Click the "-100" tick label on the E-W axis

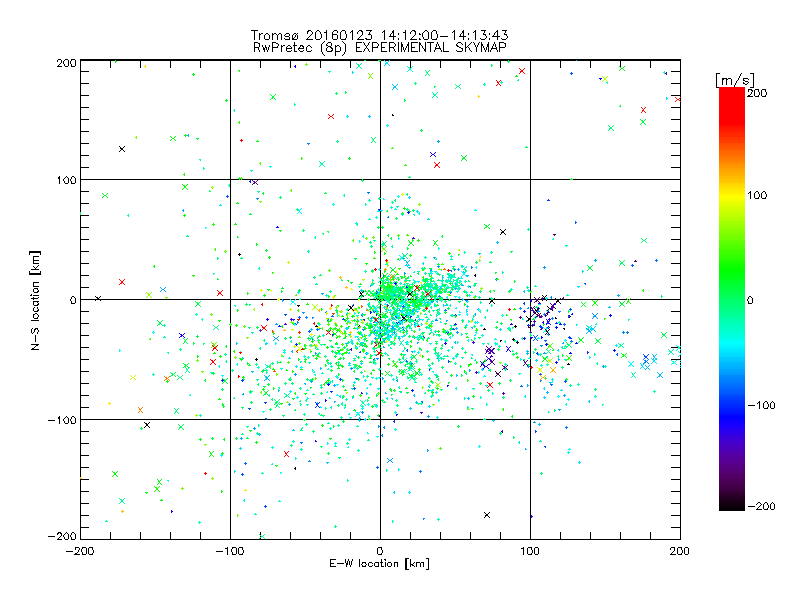point(230,551)
